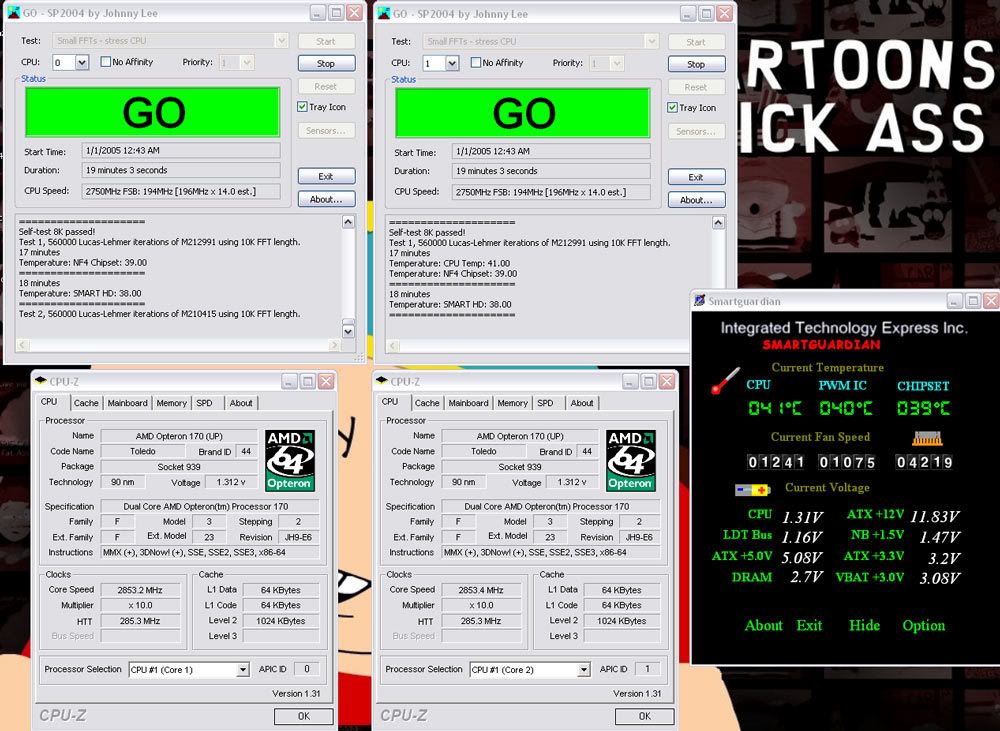Click right arrow of left SP2004 horizontal scrollbar
1000x731 pixels.
coord(334,345)
